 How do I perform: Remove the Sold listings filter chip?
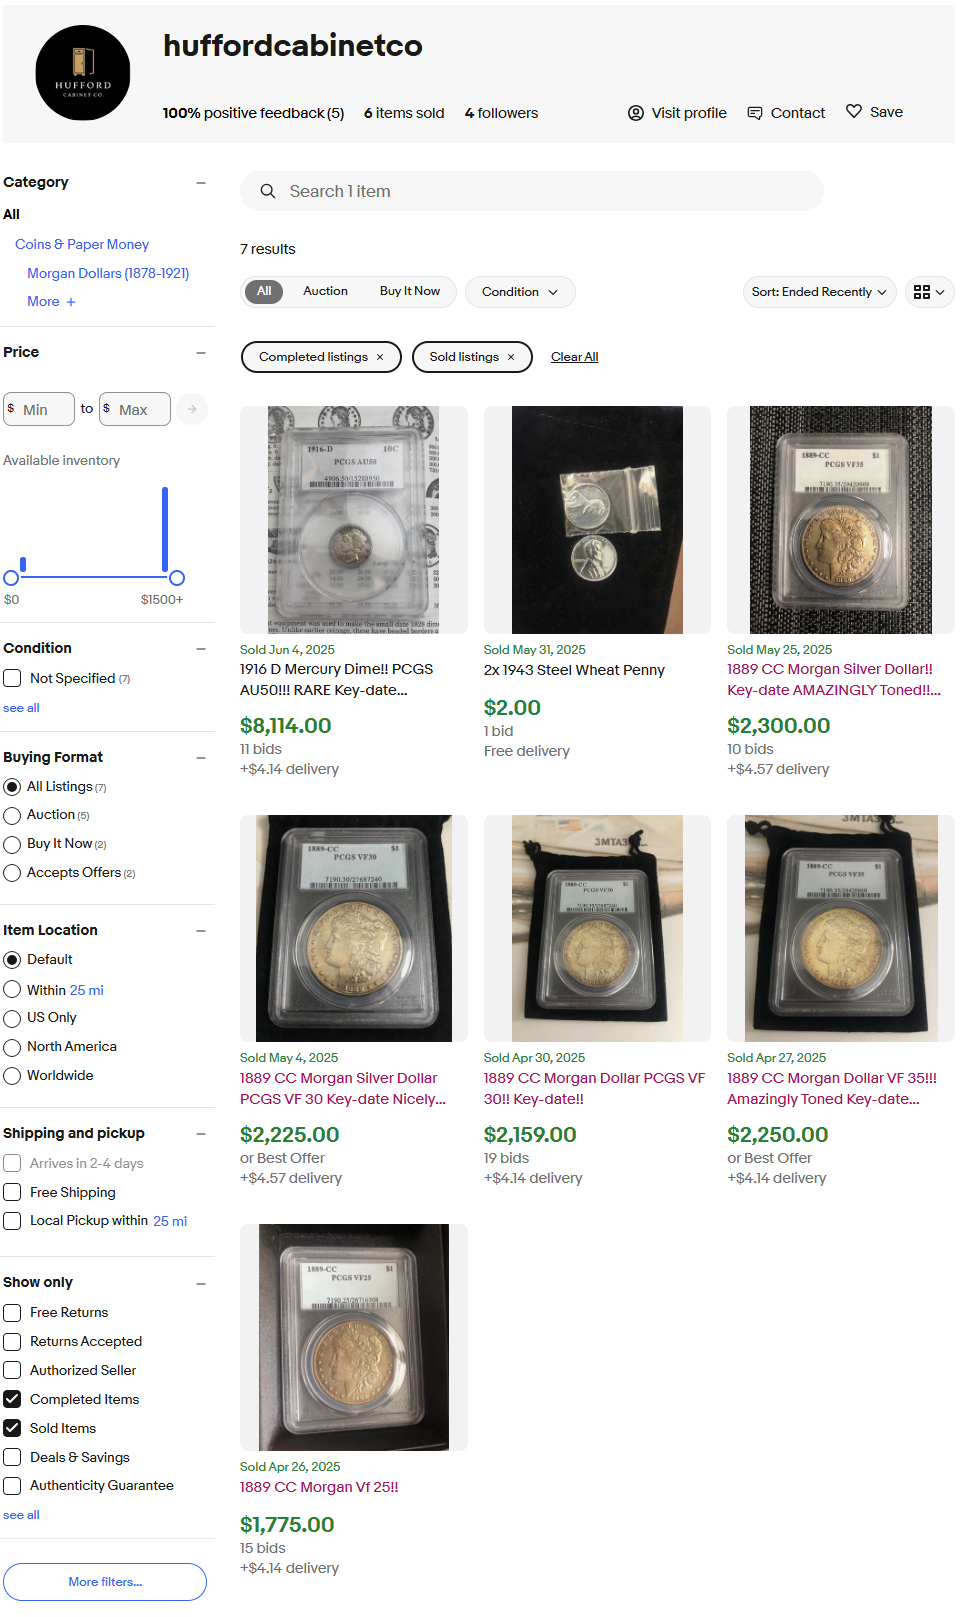tap(511, 357)
